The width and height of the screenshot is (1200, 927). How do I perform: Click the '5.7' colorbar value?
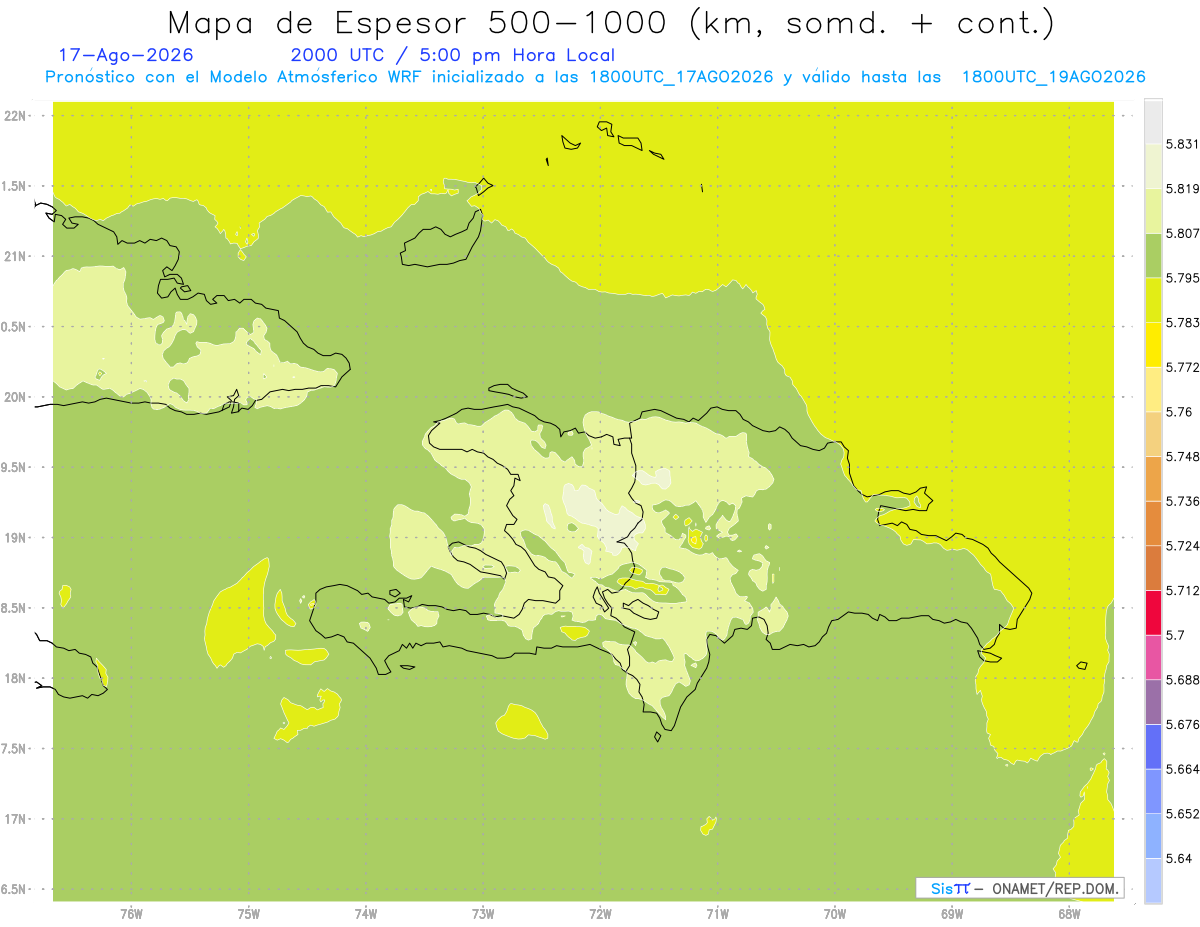[x=1175, y=635]
